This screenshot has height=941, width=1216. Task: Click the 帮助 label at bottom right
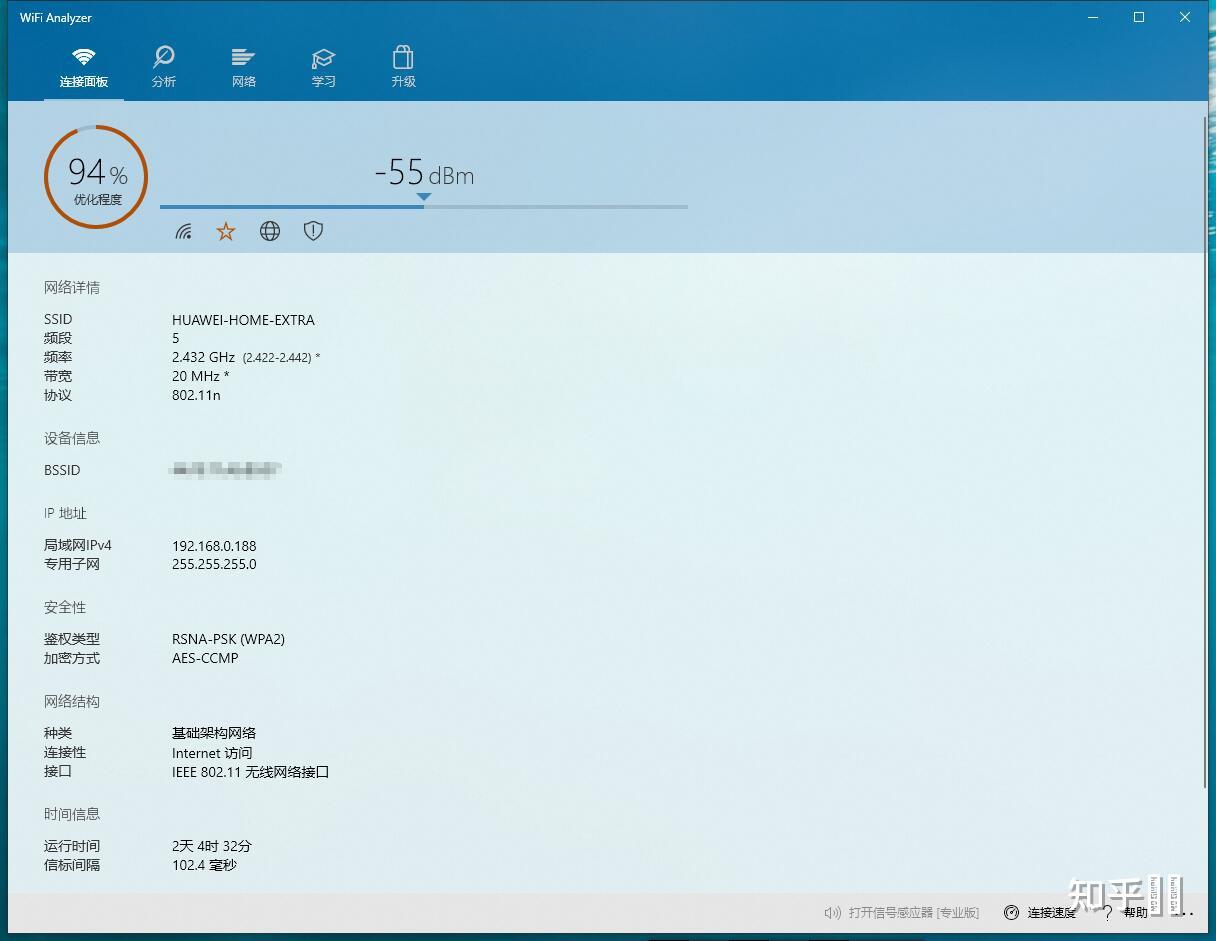point(1135,912)
